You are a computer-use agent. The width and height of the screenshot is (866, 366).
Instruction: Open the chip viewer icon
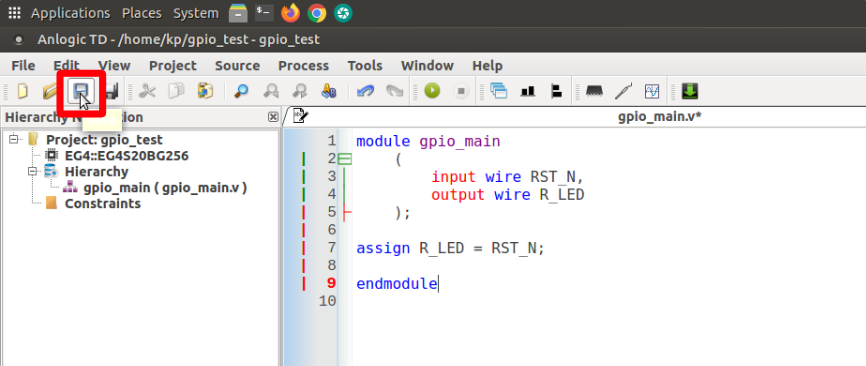click(594, 91)
